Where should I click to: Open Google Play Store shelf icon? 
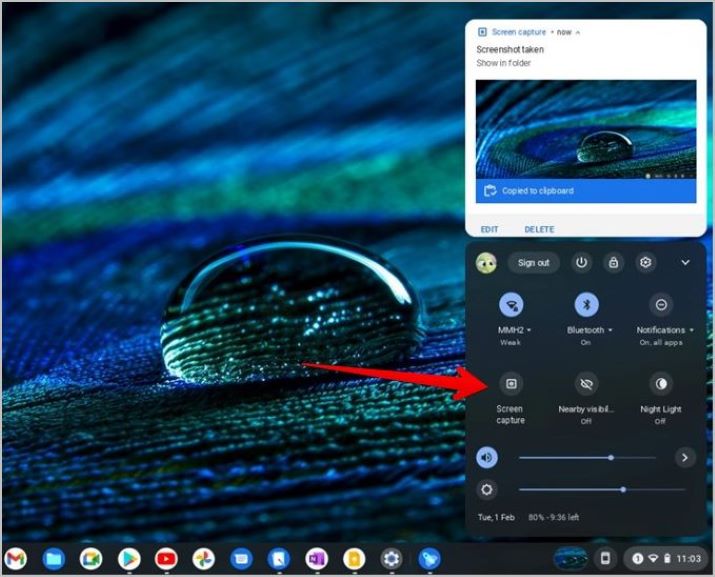(129, 559)
